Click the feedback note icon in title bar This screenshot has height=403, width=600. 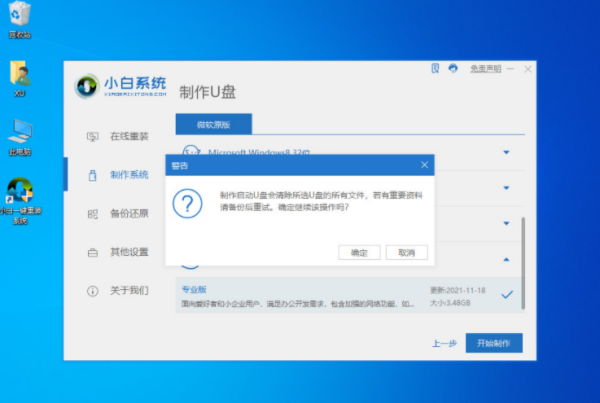[435, 69]
